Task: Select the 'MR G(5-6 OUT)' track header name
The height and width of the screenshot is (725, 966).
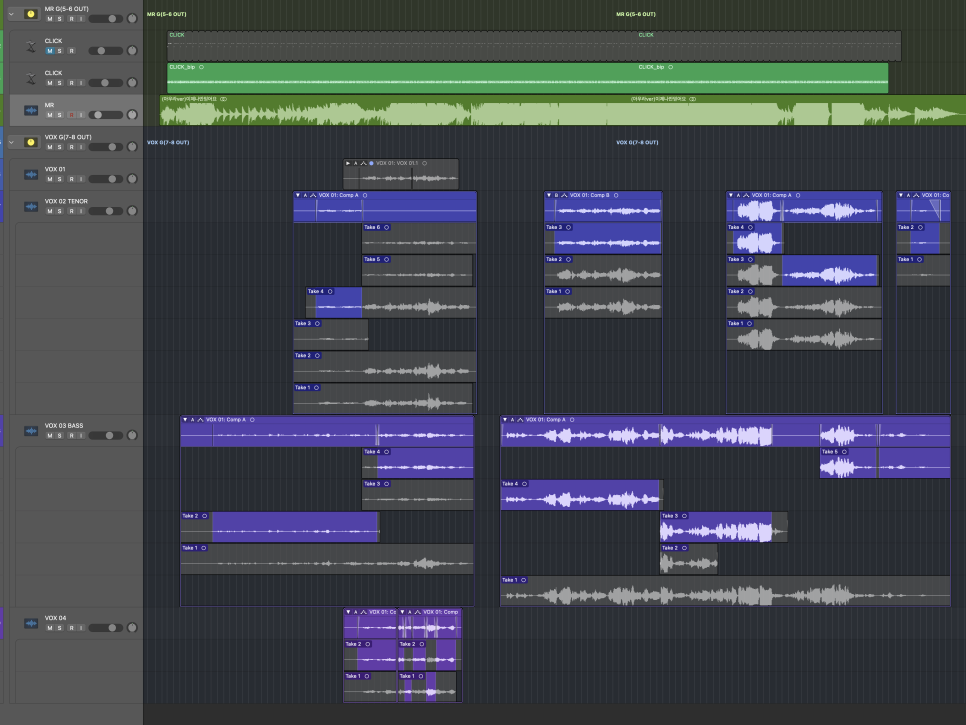Action: [x=67, y=9]
